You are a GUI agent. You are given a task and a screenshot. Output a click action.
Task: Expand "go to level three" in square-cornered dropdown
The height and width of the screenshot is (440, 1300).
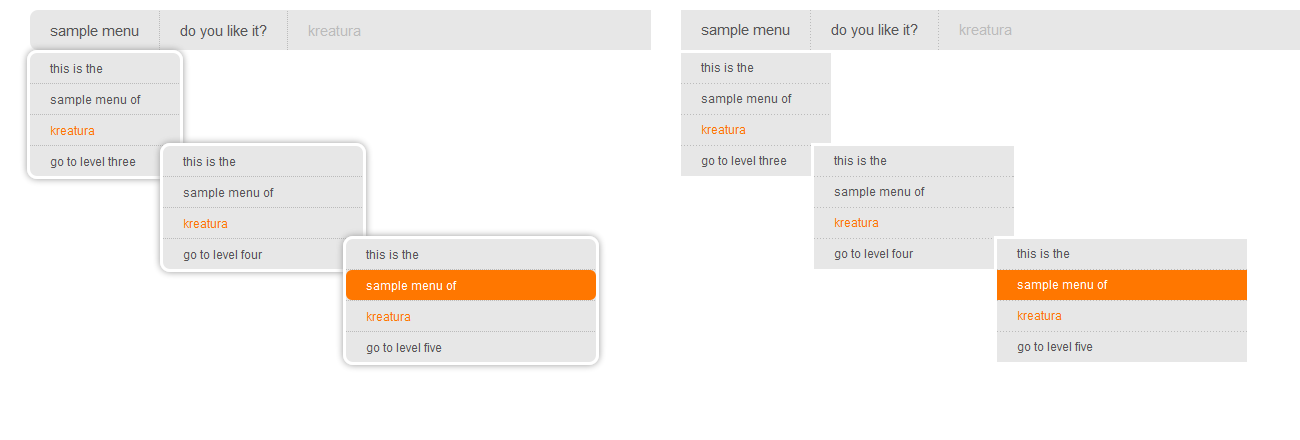pyautogui.click(x=744, y=161)
